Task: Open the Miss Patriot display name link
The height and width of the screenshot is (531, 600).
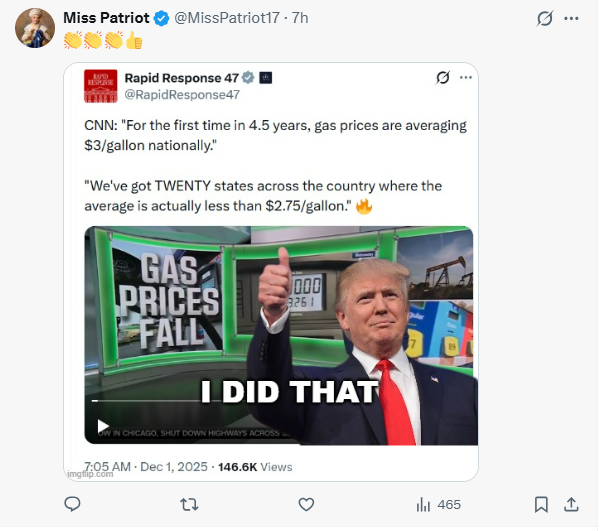Action: 106,18
